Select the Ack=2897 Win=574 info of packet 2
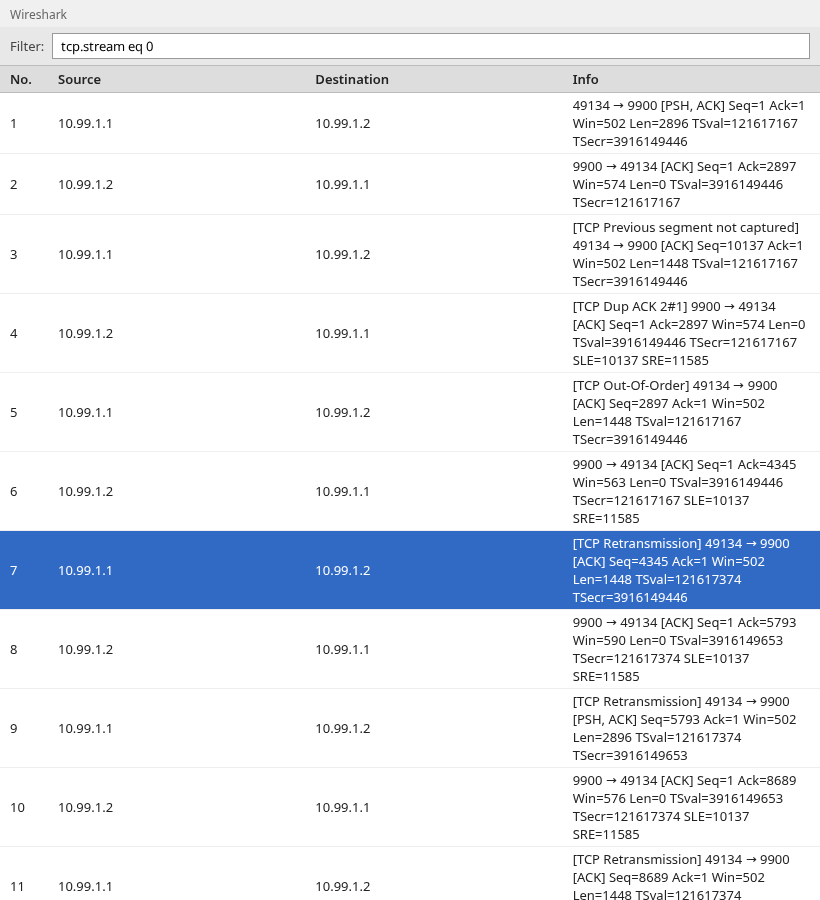The height and width of the screenshot is (900, 820). (x=685, y=184)
